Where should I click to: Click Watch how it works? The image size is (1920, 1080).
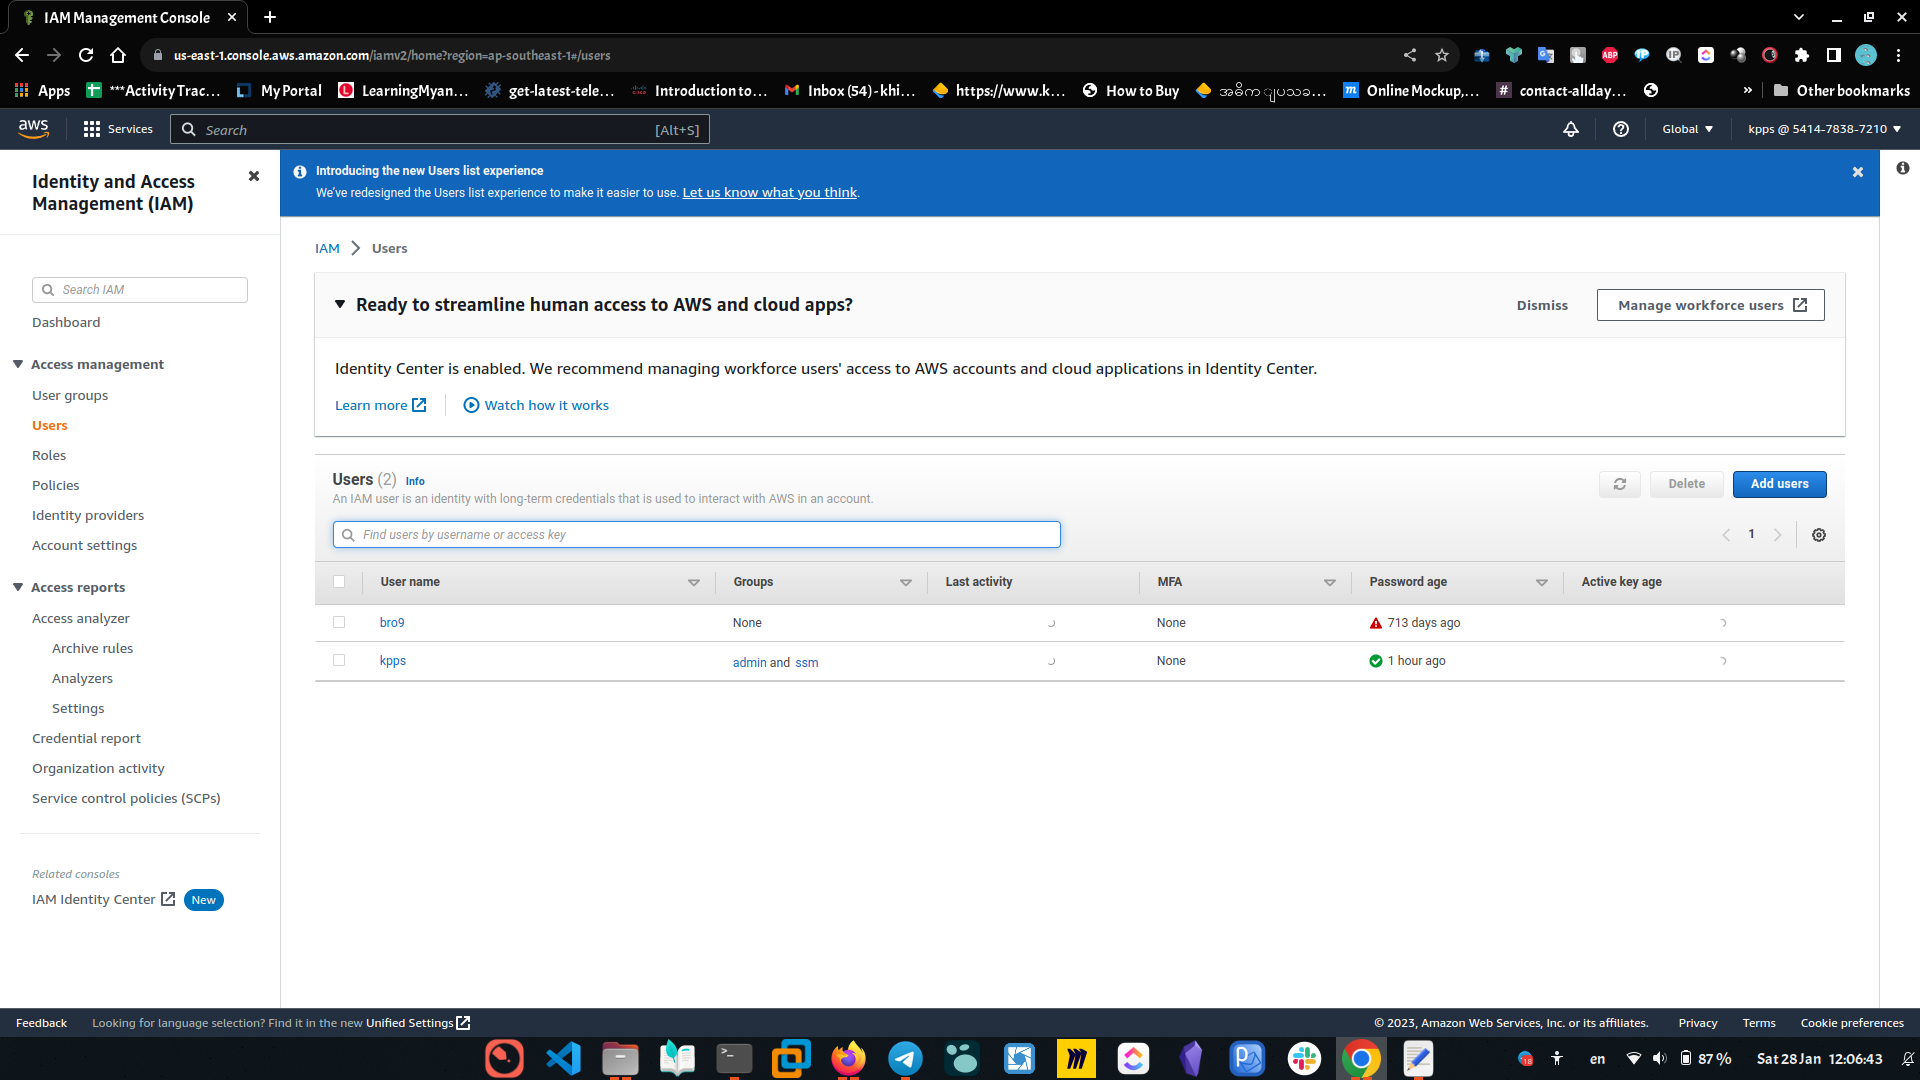(x=536, y=405)
